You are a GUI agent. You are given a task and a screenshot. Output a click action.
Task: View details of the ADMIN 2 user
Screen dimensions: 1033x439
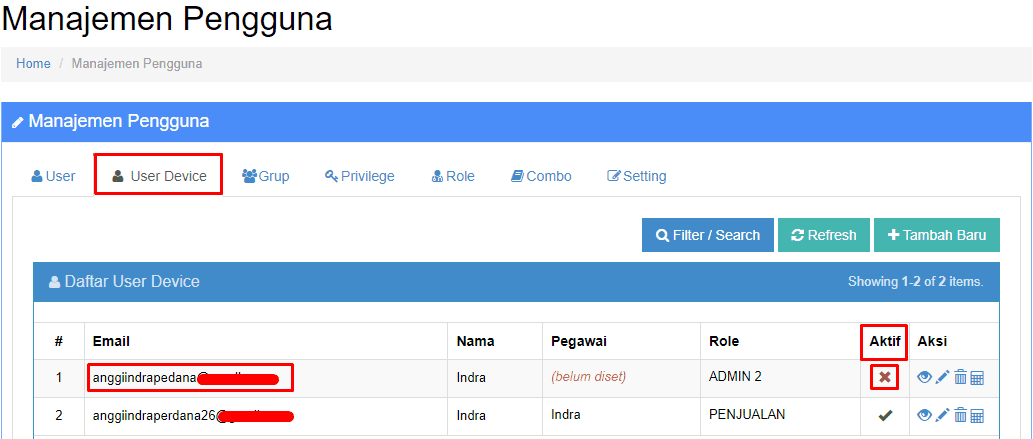[925, 377]
